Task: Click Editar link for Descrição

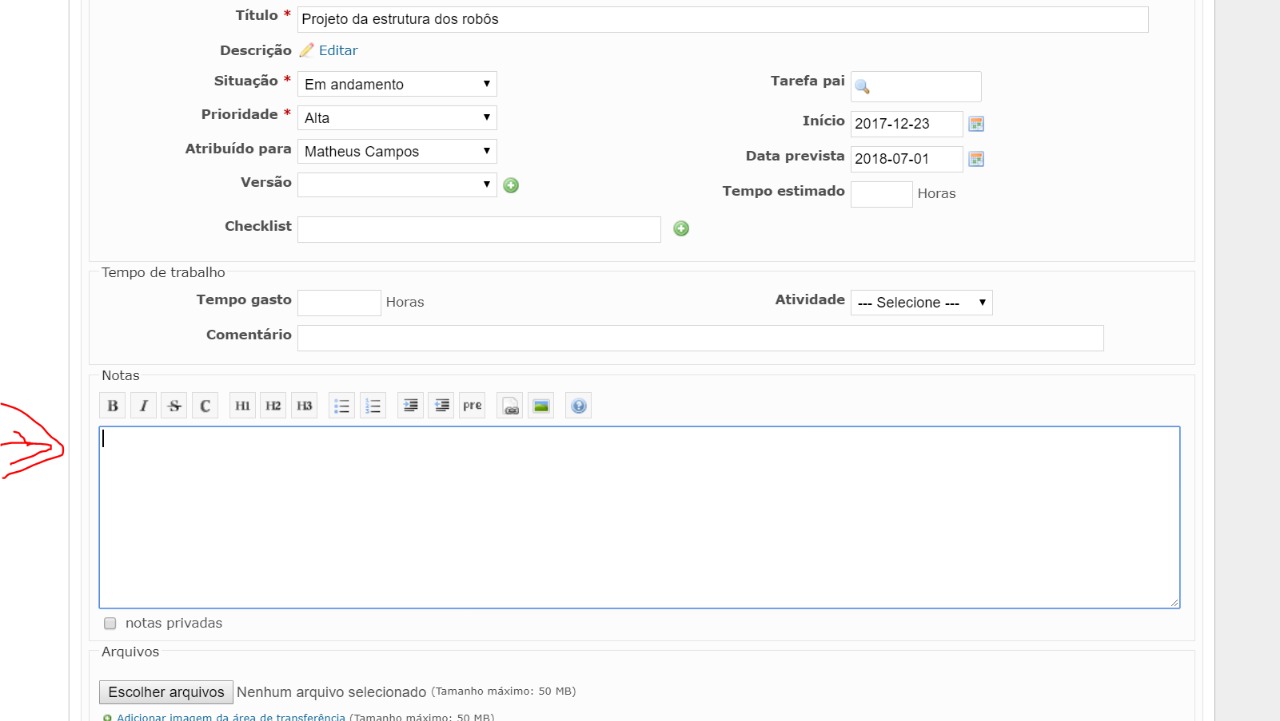Action: pyautogui.click(x=338, y=50)
